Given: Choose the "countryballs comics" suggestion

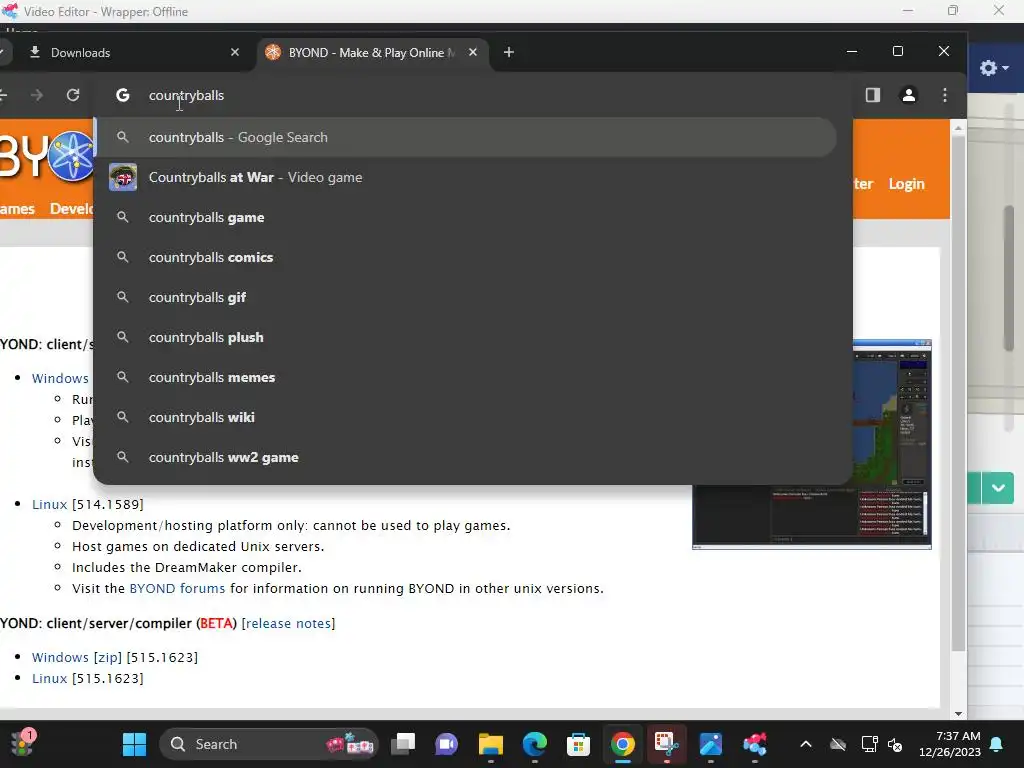Looking at the screenshot, I should 466,257.
